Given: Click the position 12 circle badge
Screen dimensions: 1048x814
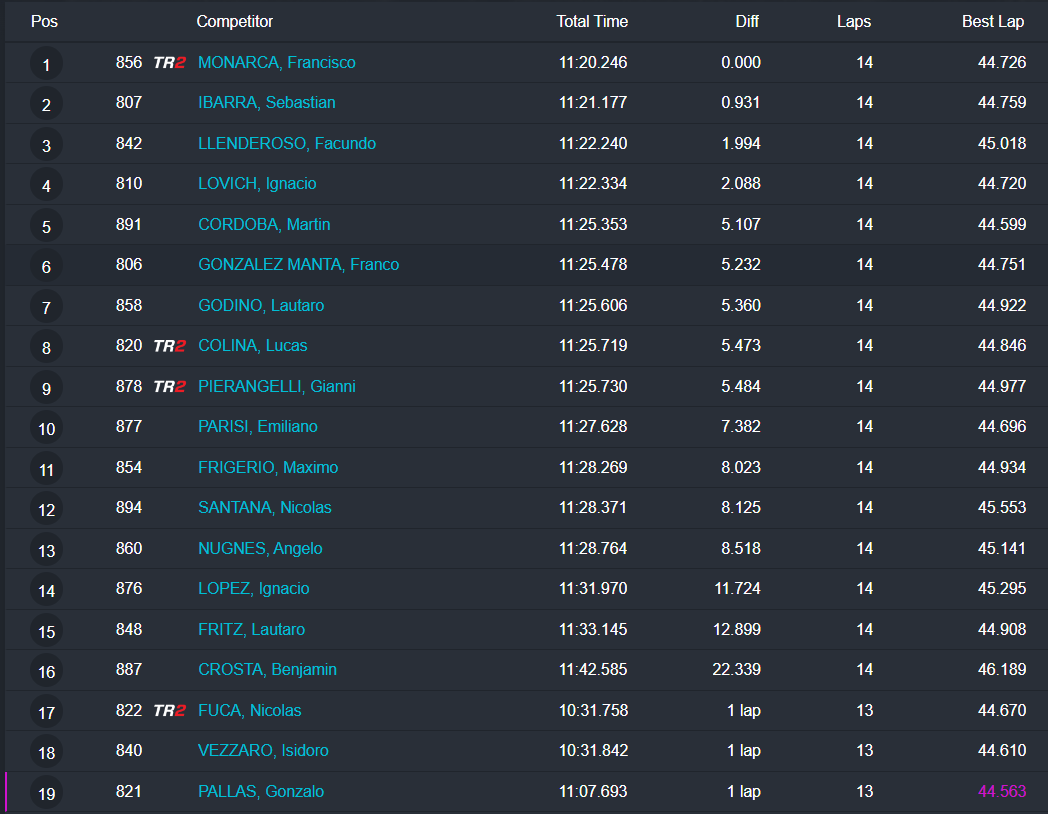Looking at the screenshot, I should [46, 510].
